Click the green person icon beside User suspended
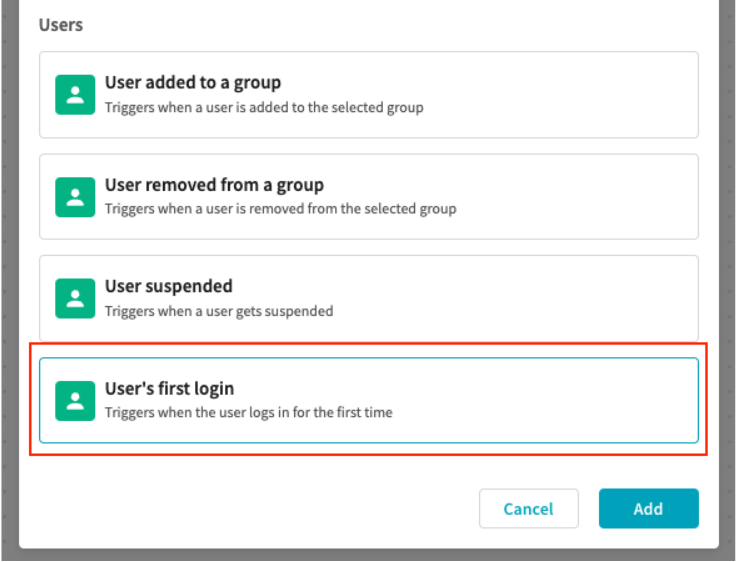 point(74,298)
